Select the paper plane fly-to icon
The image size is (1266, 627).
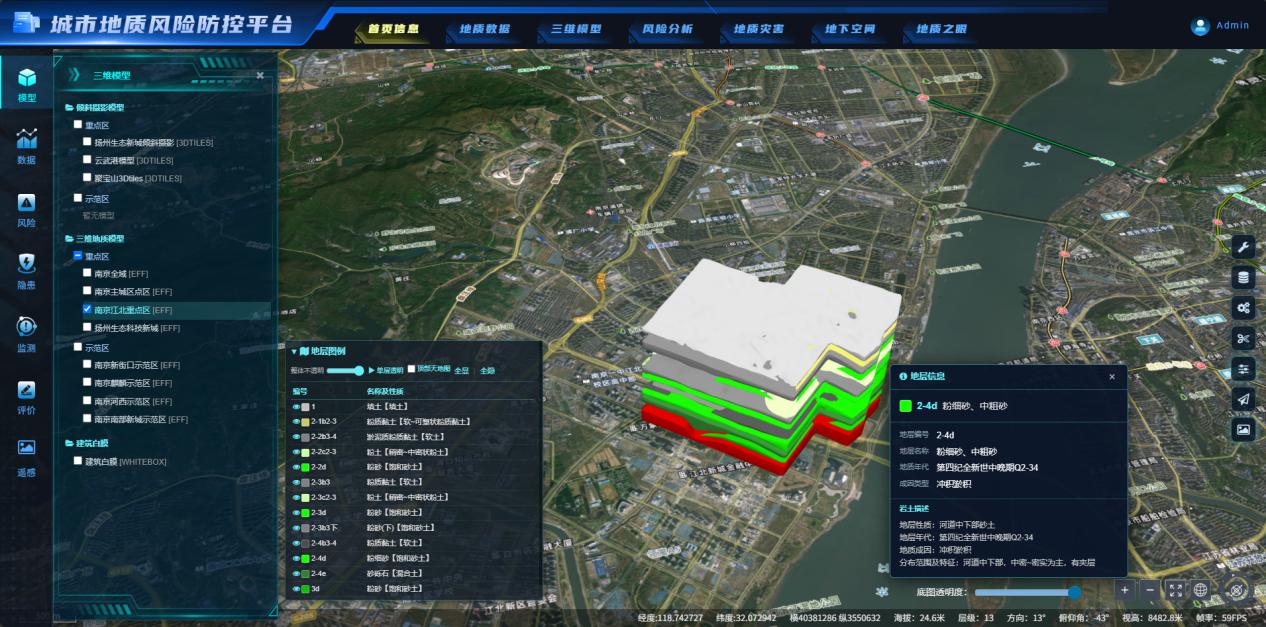pos(1243,399)
